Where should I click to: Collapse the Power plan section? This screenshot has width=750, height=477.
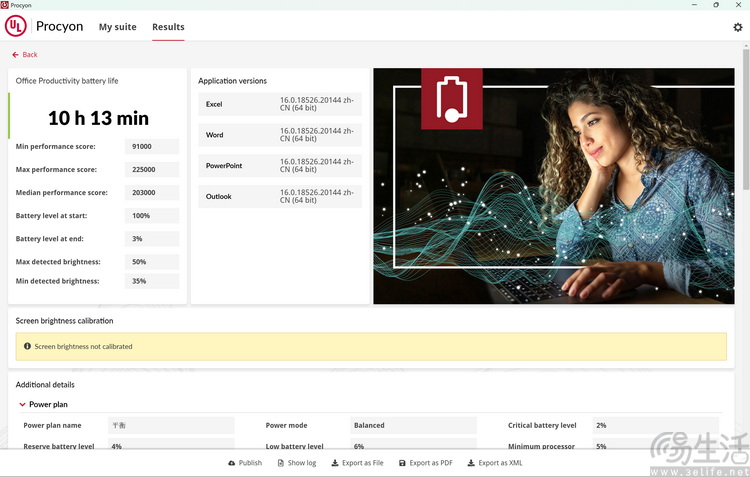(x=23, y=405)
